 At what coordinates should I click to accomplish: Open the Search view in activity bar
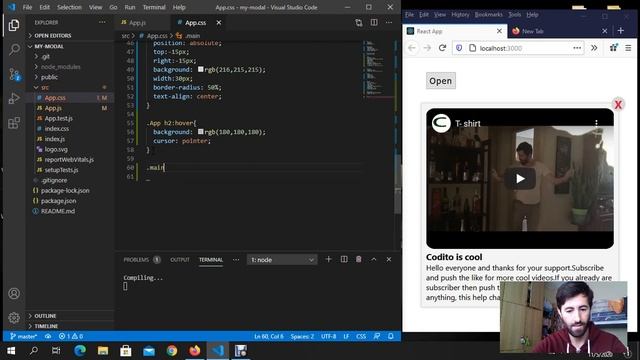tap(14, 49)
